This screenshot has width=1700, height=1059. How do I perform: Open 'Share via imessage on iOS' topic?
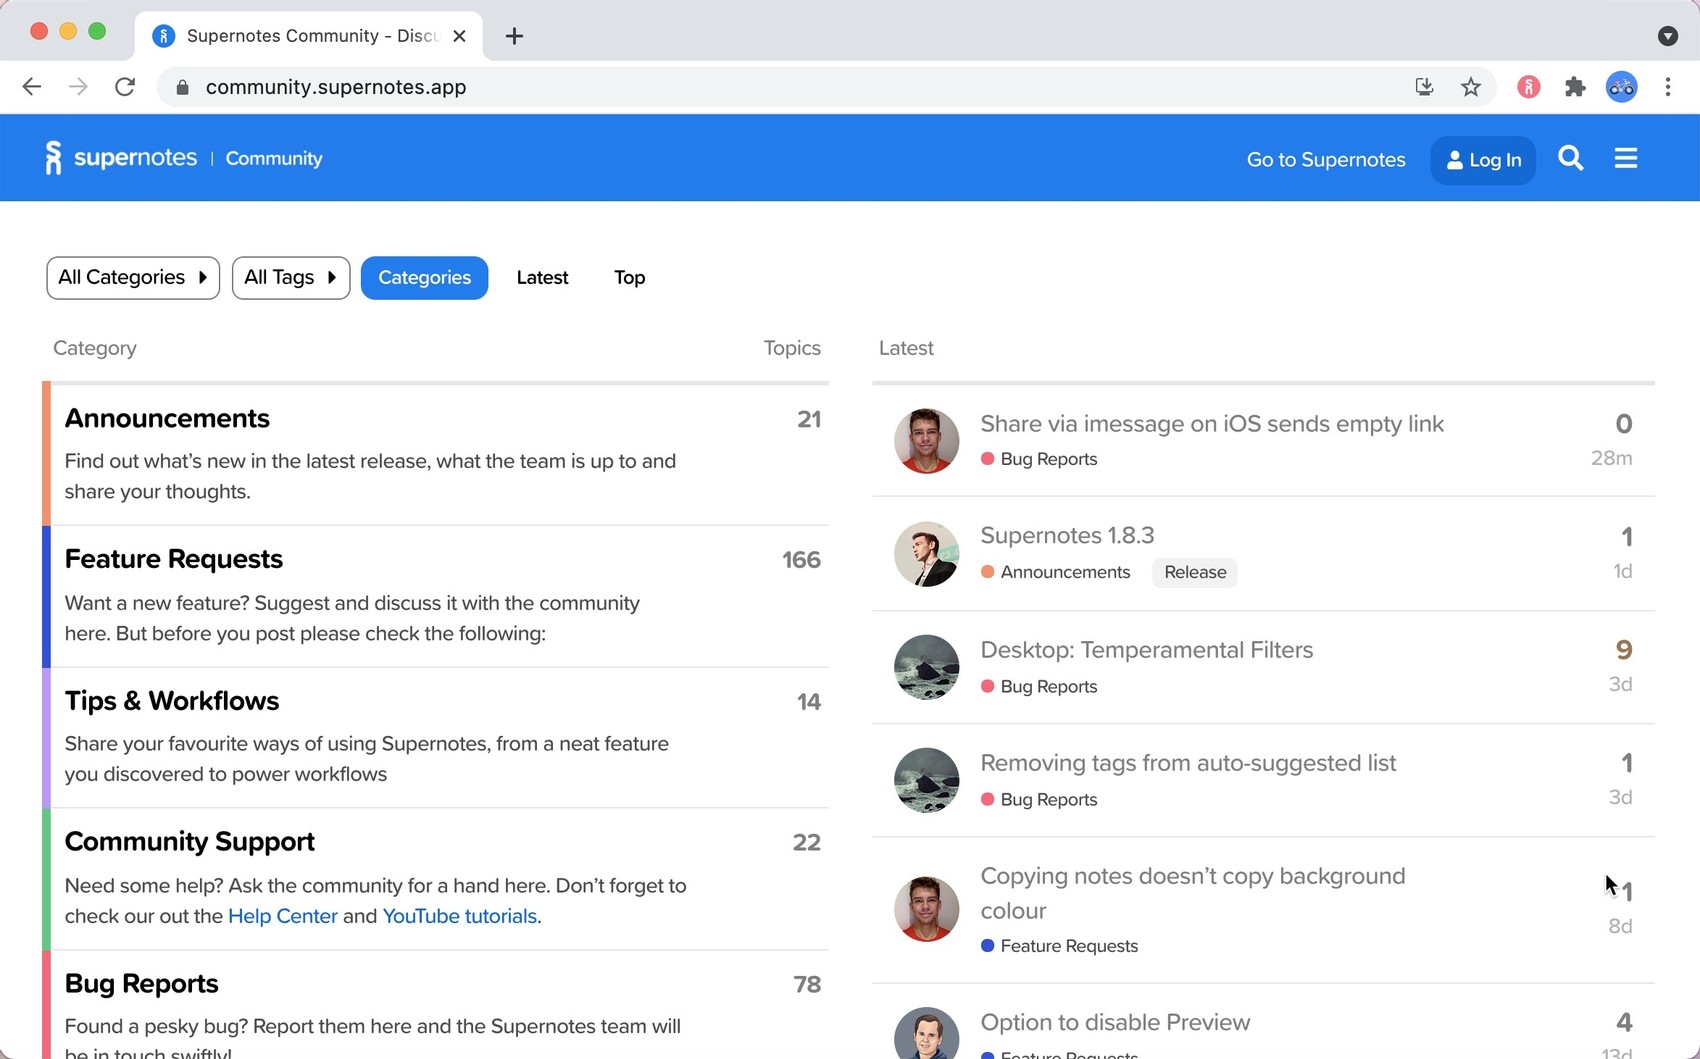1212,424
